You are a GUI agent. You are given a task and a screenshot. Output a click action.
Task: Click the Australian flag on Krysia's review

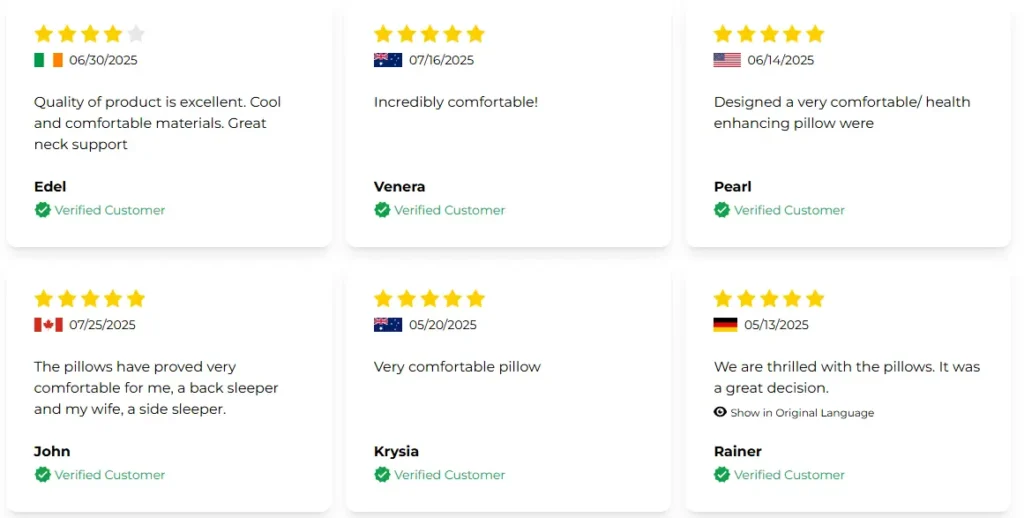tap(388, 325)
